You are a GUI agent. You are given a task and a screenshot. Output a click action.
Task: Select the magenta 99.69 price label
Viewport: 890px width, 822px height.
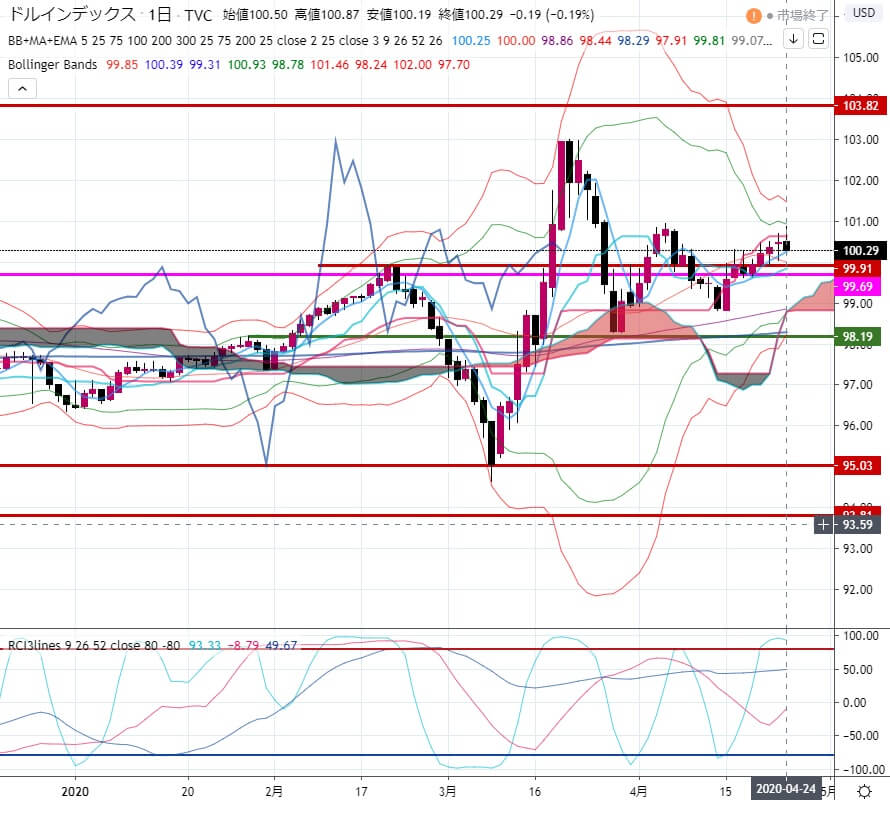click(857, 286)
